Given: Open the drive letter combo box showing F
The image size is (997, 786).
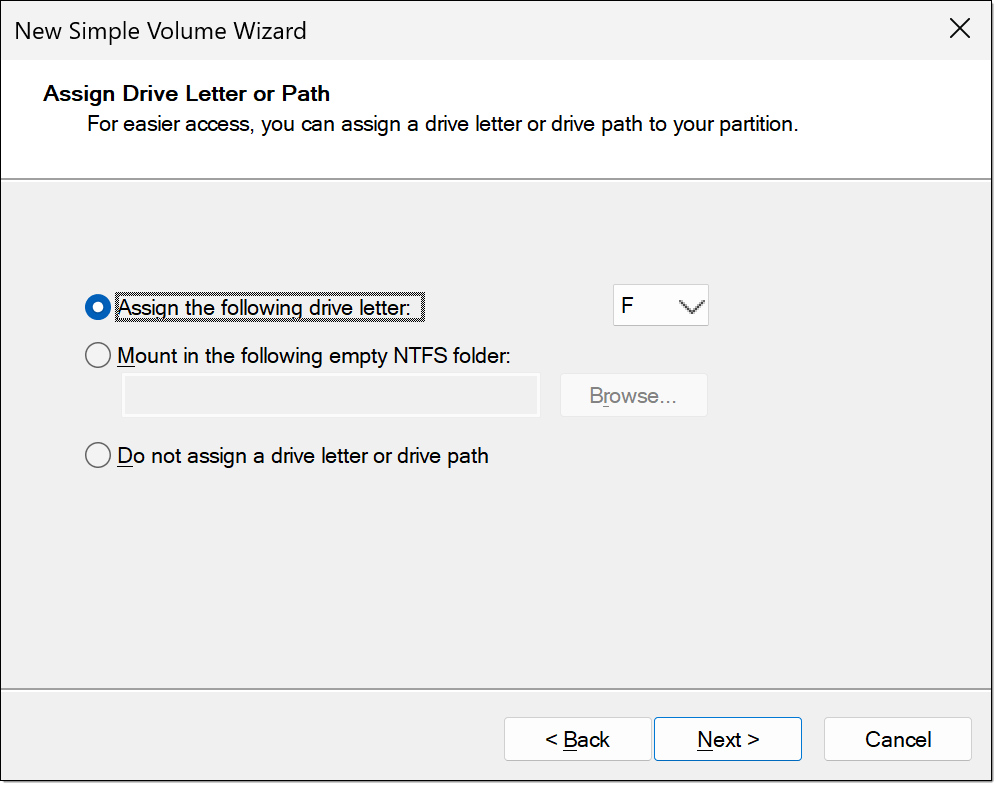Looking at the screenshot, I should click(x=660, y=306).
